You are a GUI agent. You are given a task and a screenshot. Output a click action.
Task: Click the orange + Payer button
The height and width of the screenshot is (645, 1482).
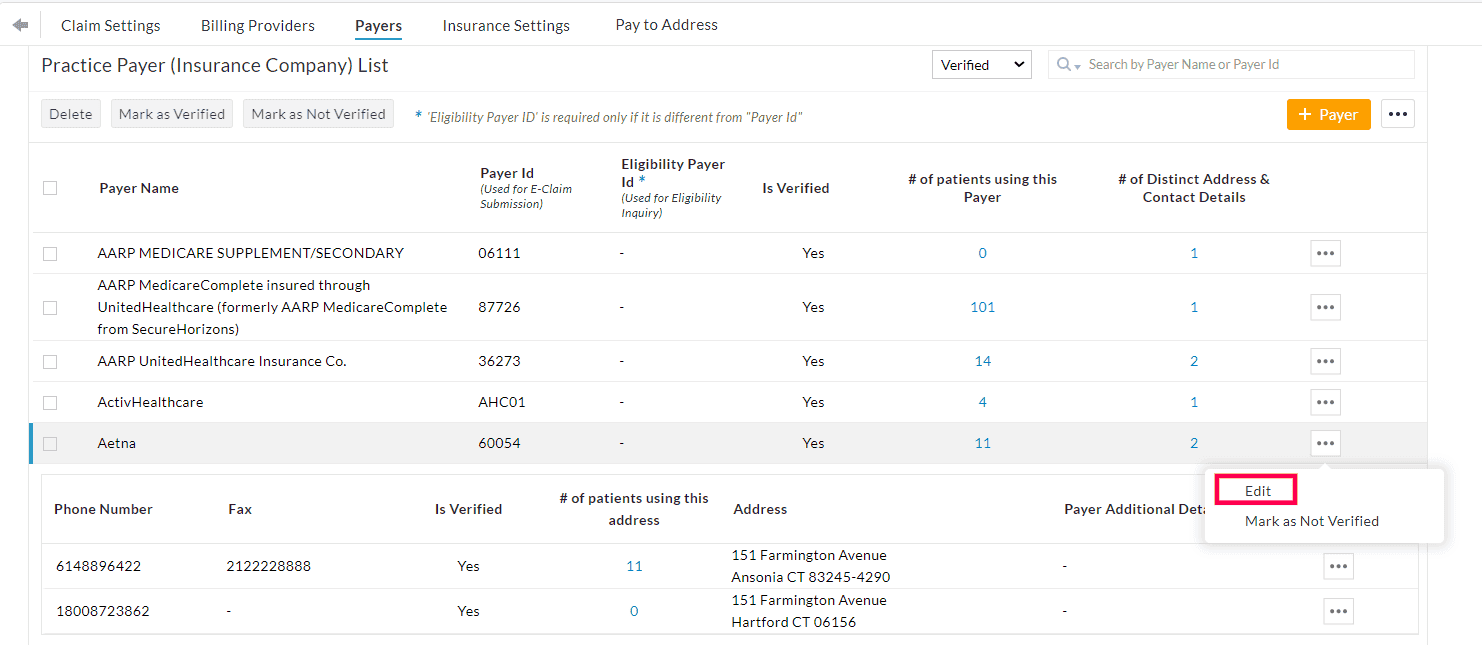point(1328,114)
